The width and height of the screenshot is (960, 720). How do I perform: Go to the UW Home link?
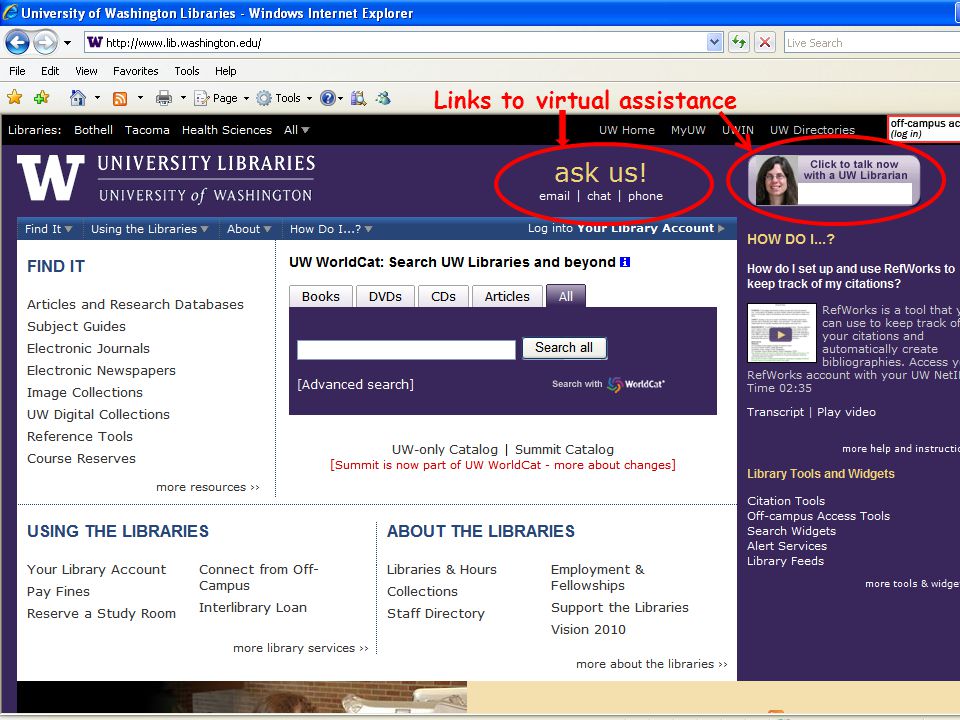click(626, 130)
